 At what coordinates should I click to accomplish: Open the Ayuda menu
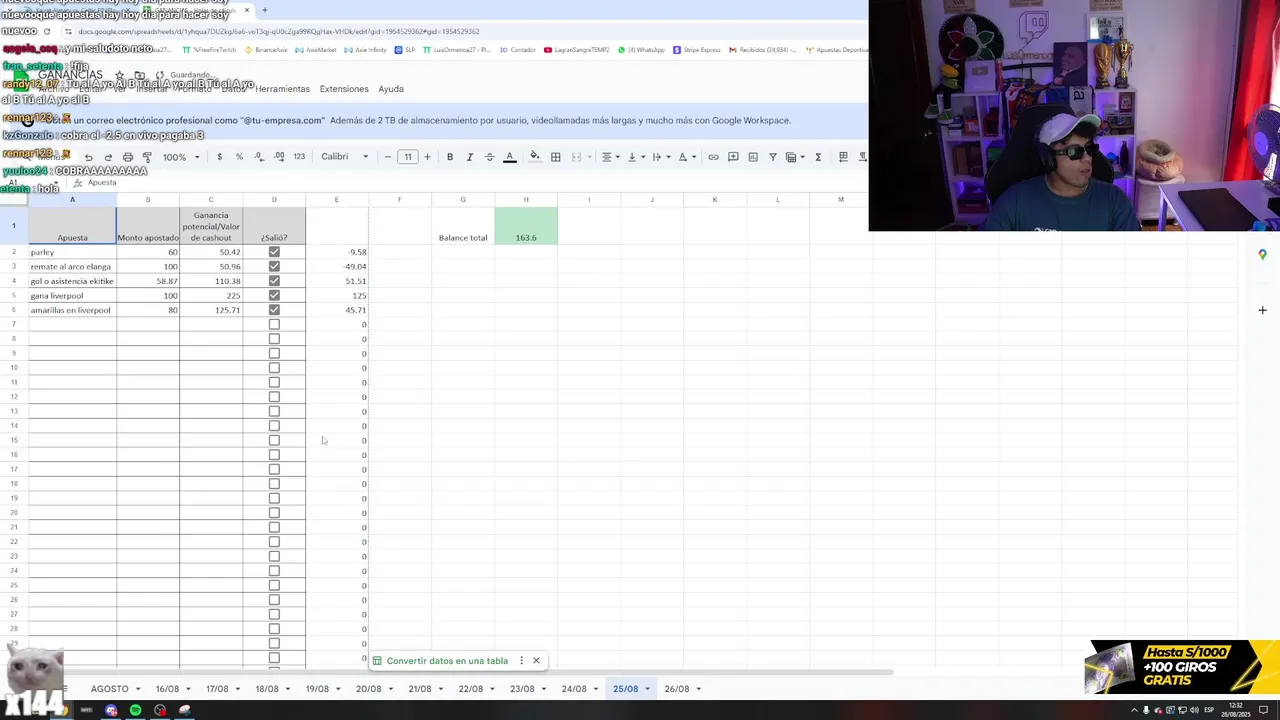[x=391, y=89]
